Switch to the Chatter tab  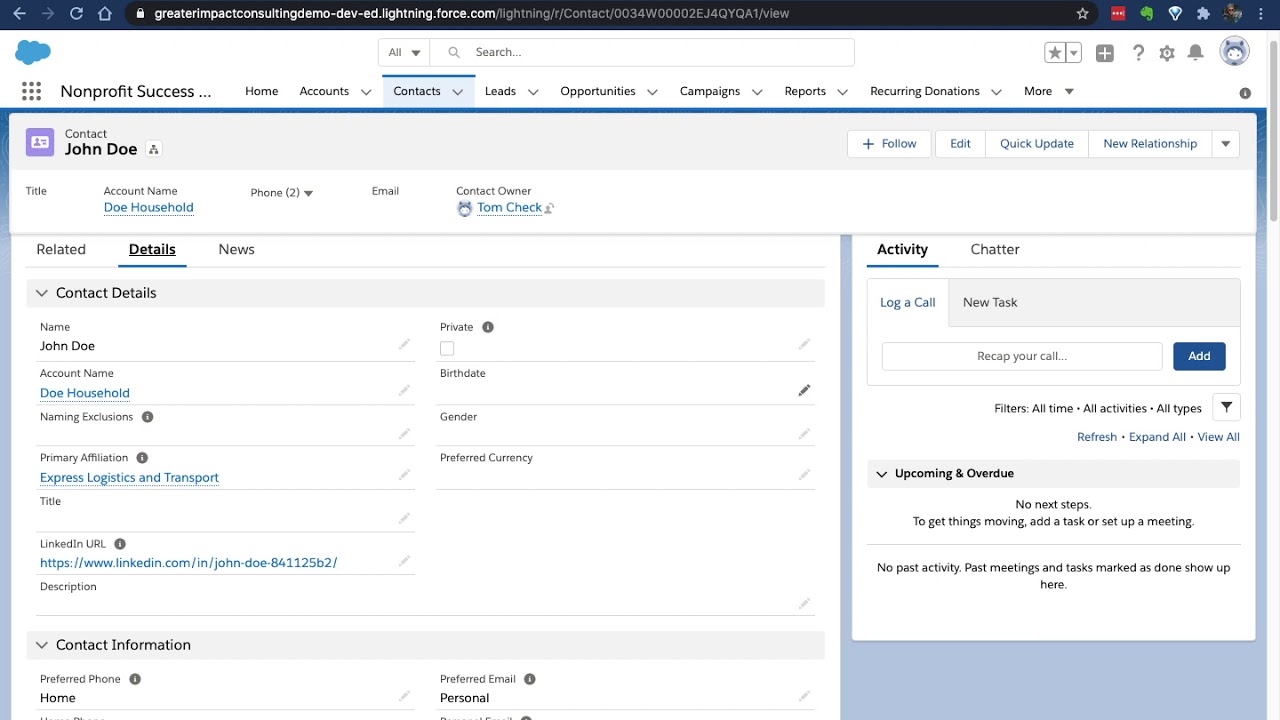point(995,249)
